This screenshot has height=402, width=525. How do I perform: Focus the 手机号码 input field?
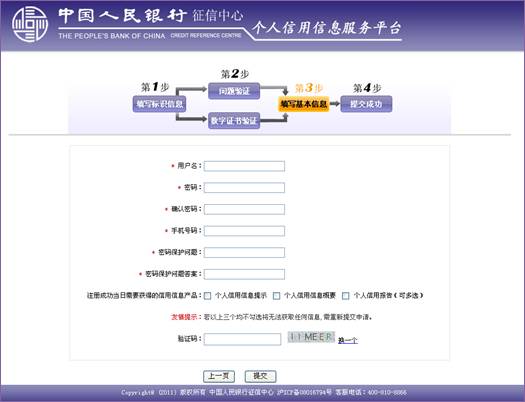(244, 231)
